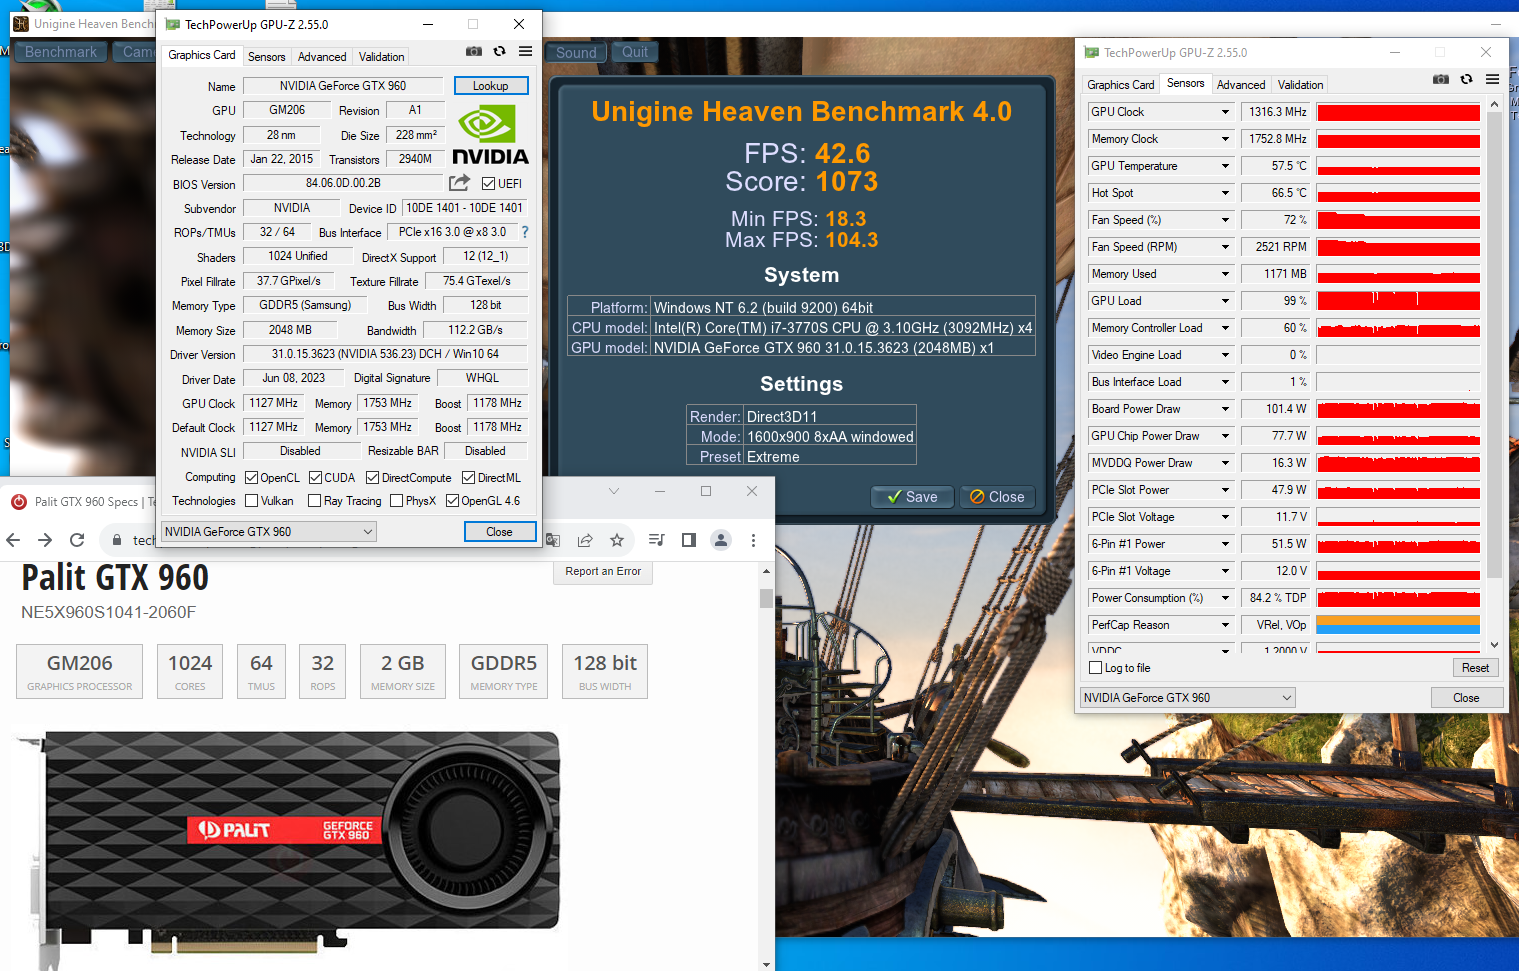Enable the Ray Tracing checkbox

pyautogui.click(x=315, y=501)
